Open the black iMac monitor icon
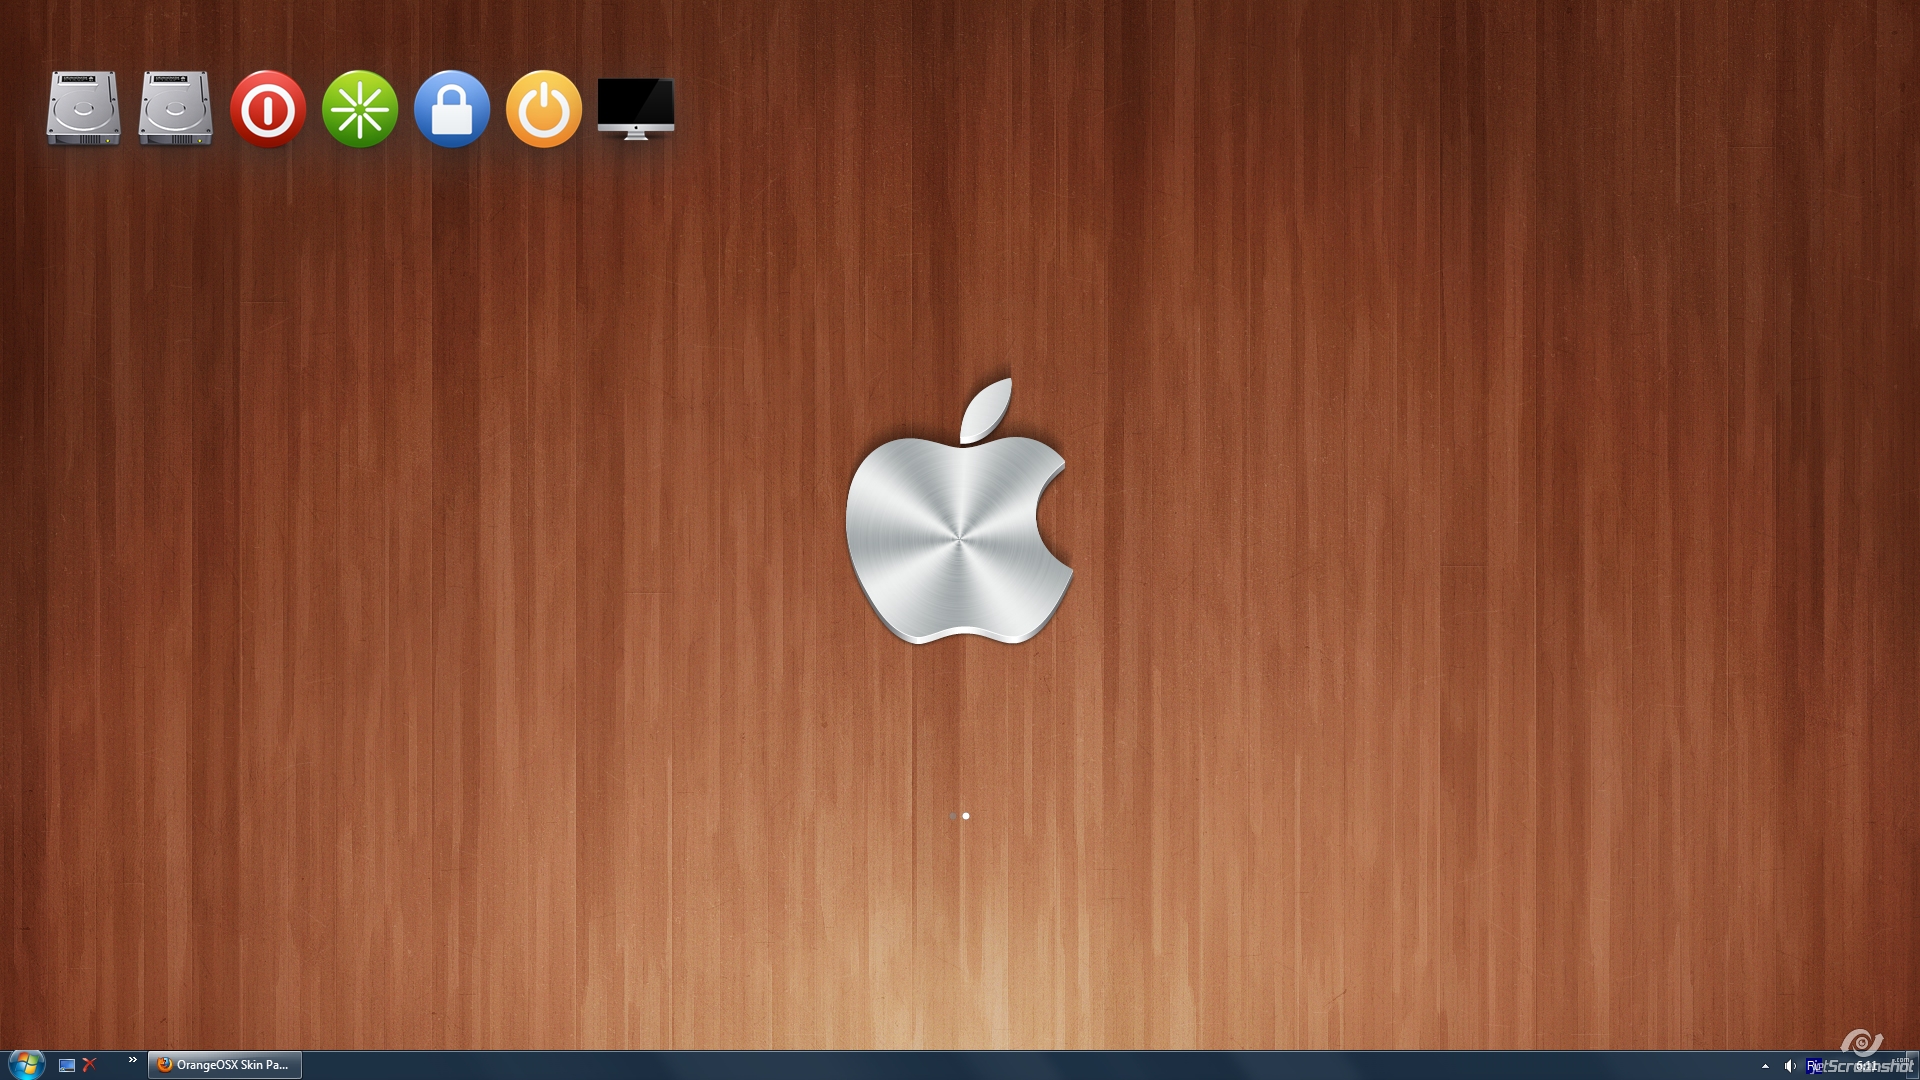The height and width of the screenshot is (1080, 1920). pos(635,106)
